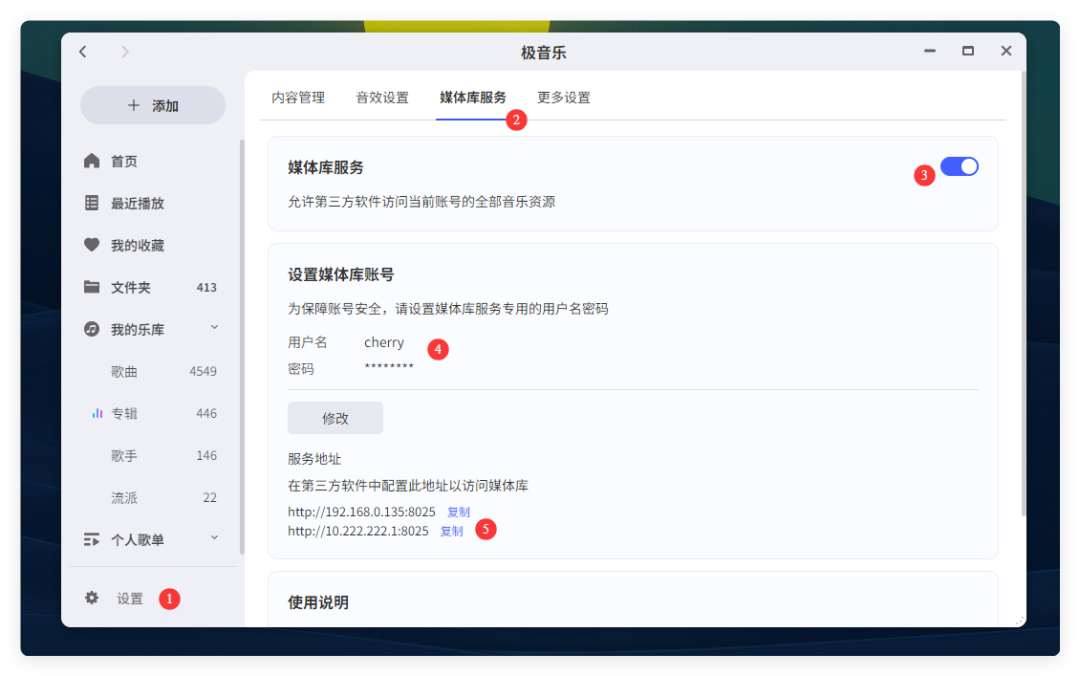This screenshot has width=1080, height=676.
Task: Copy the 192.168.0.135:8025 address
Action: coord(459,512)
